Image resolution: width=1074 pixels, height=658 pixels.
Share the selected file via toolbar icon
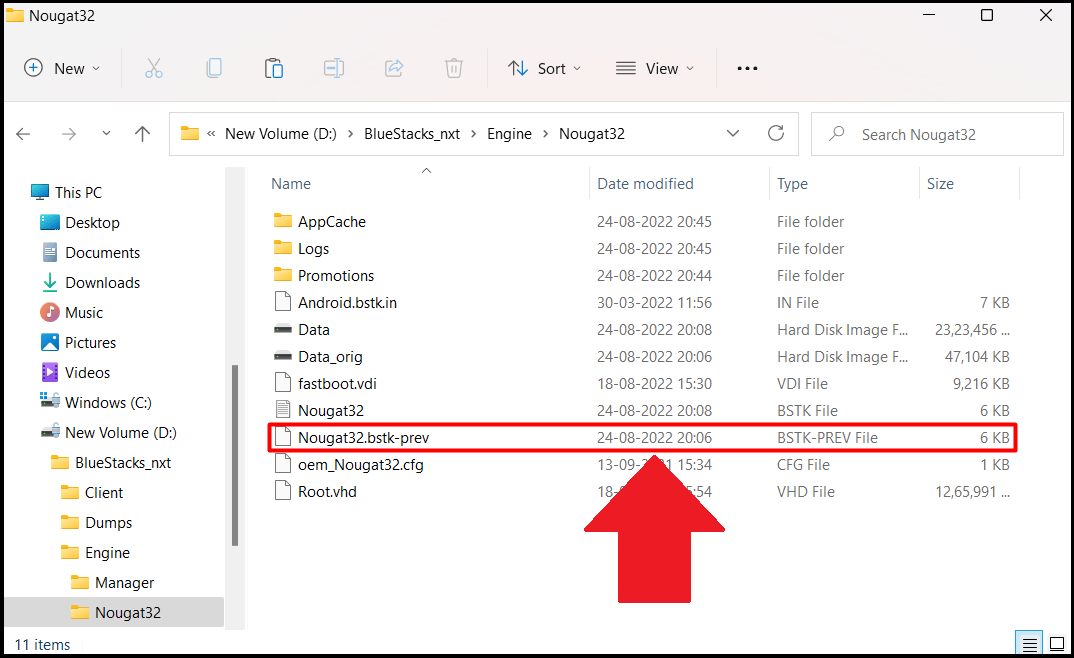click(x=394, y=68)
